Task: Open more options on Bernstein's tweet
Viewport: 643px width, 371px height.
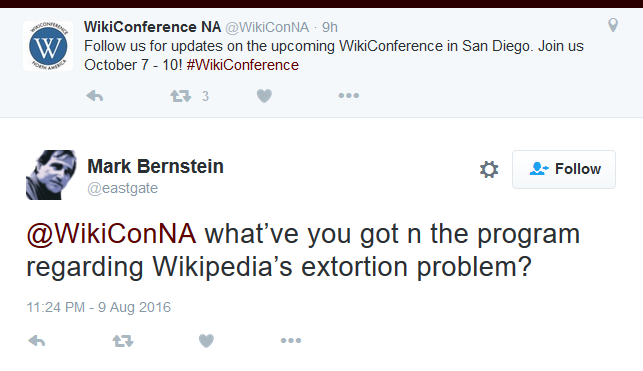Action: [291, 340]
